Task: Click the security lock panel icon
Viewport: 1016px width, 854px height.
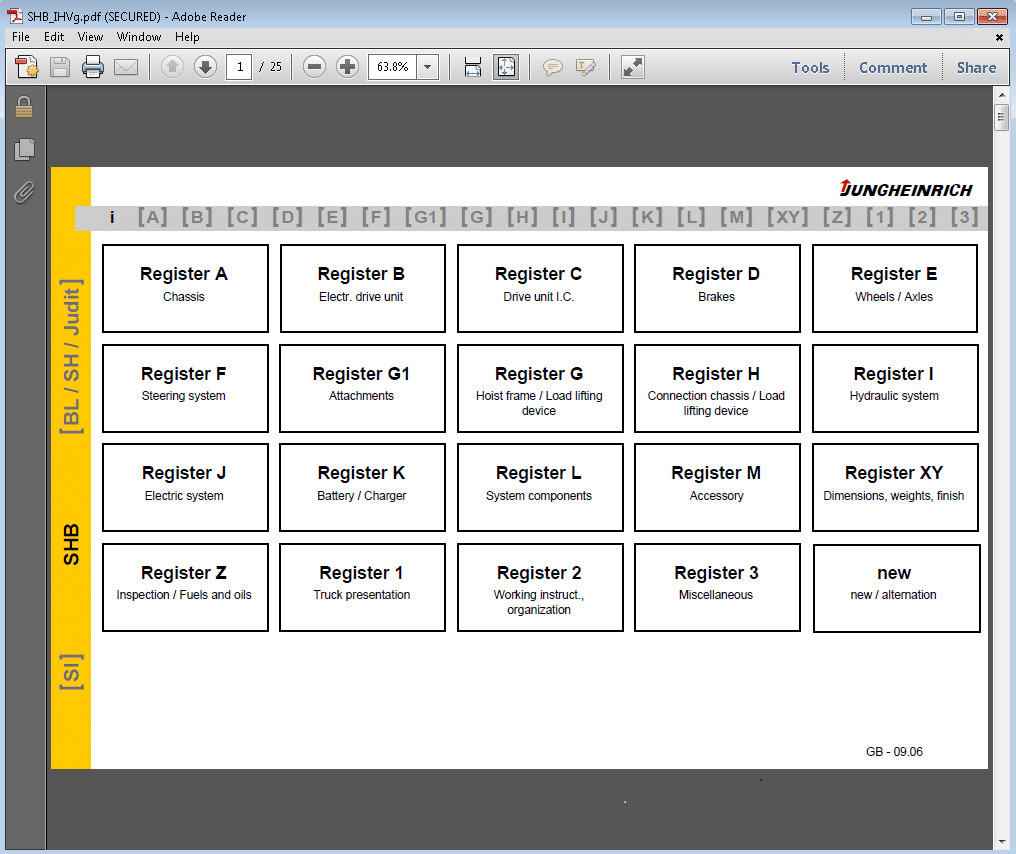Action: [x=24, y=107]
